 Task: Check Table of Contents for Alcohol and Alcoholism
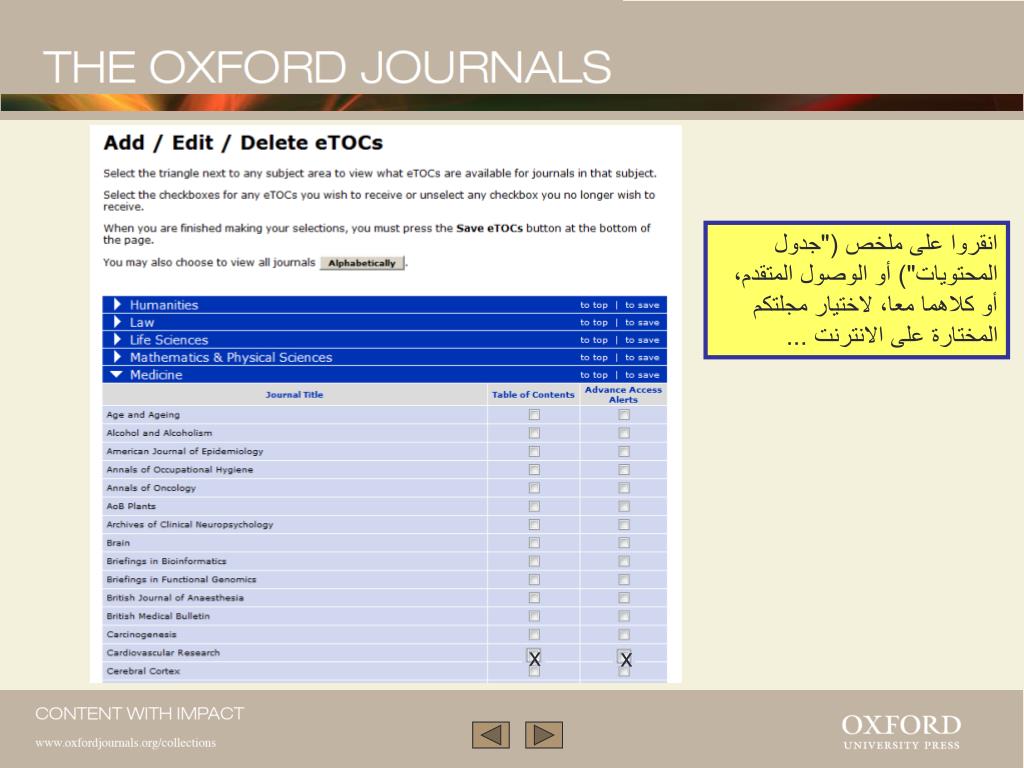point(534,433)
